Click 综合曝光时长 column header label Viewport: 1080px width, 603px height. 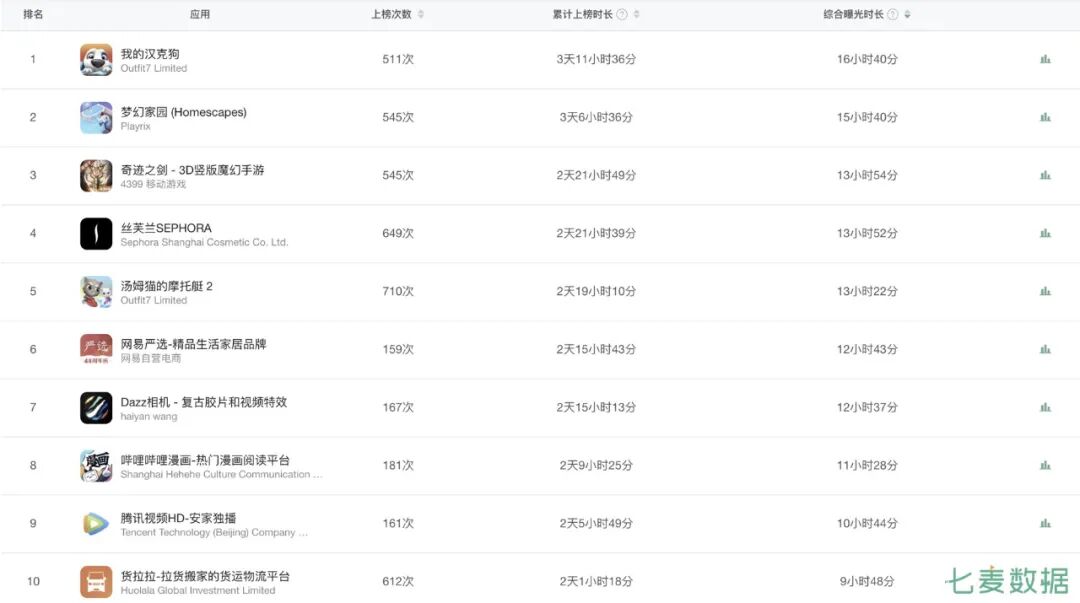click(x=853, y=14)
